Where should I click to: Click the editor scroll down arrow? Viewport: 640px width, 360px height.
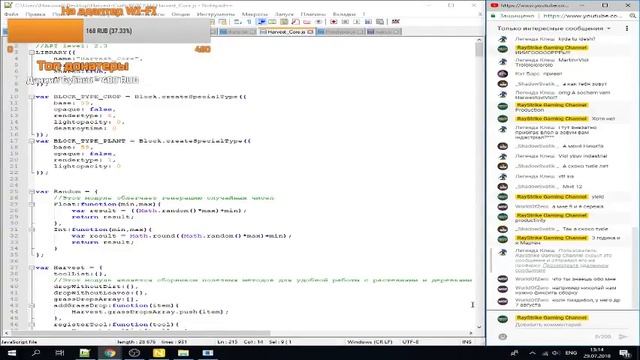479,327
